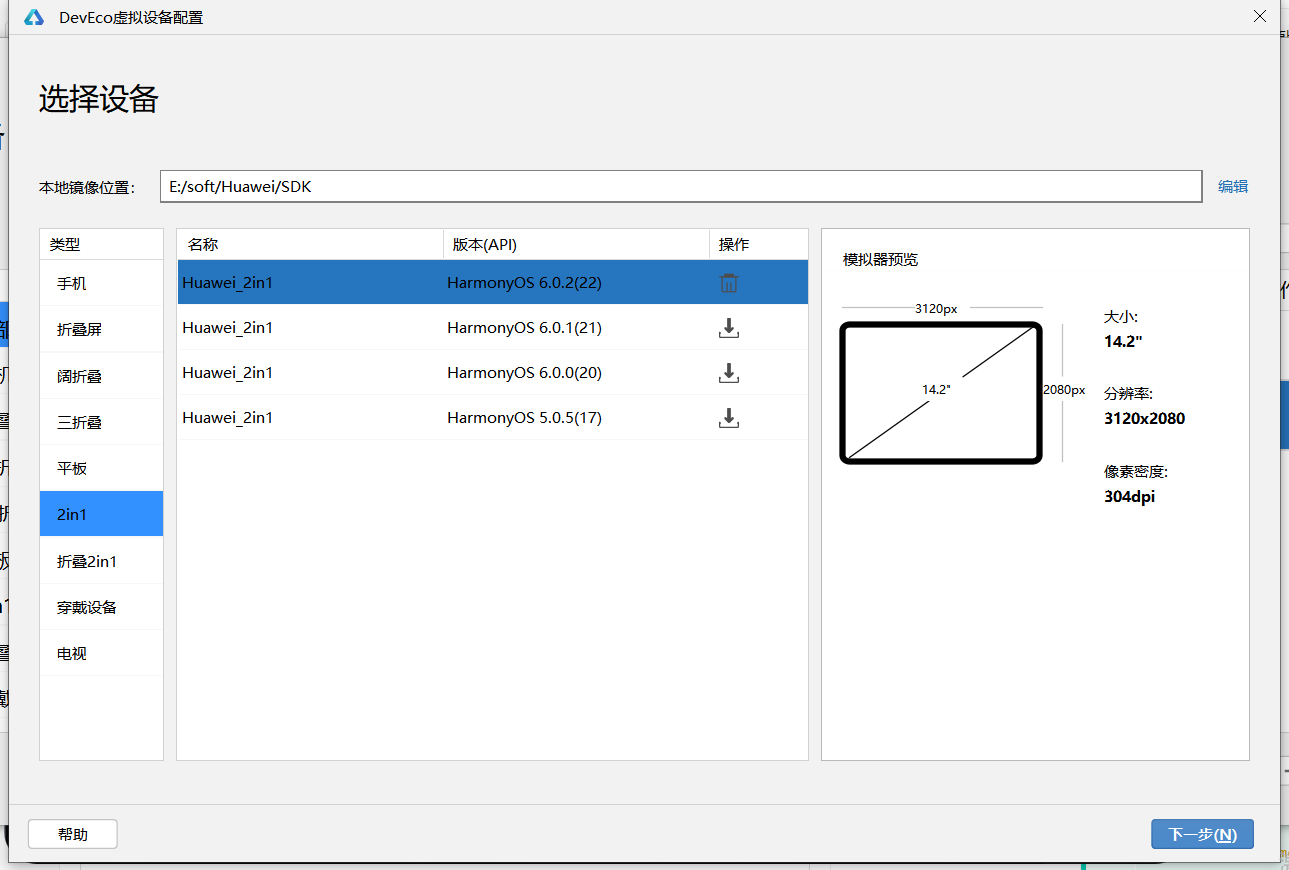Select the 穿戴设备 device type
The height and width of the screenshot is (870, 1289).
(101, 607)
